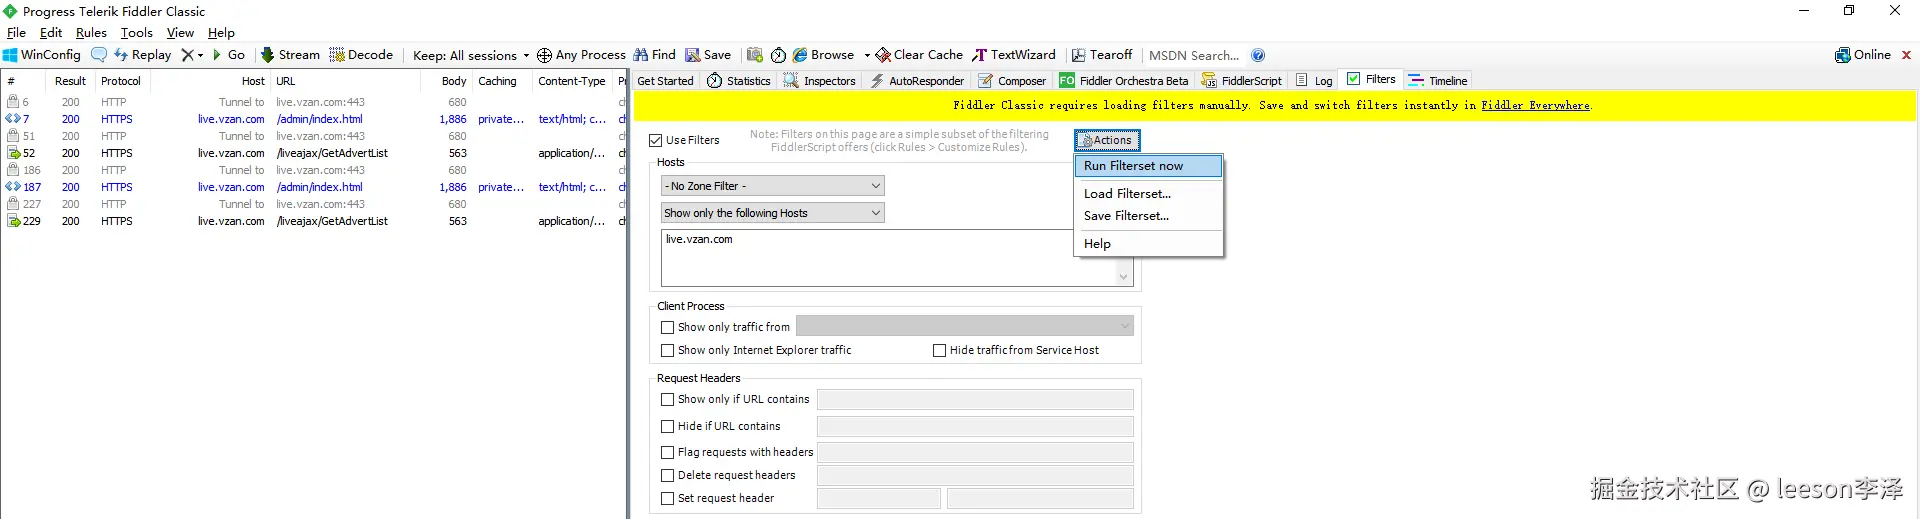Screen dimensions: 1920x519
Task: Enable Set request header checkbox
Action: pyautogui.click(x=667, y=498)
